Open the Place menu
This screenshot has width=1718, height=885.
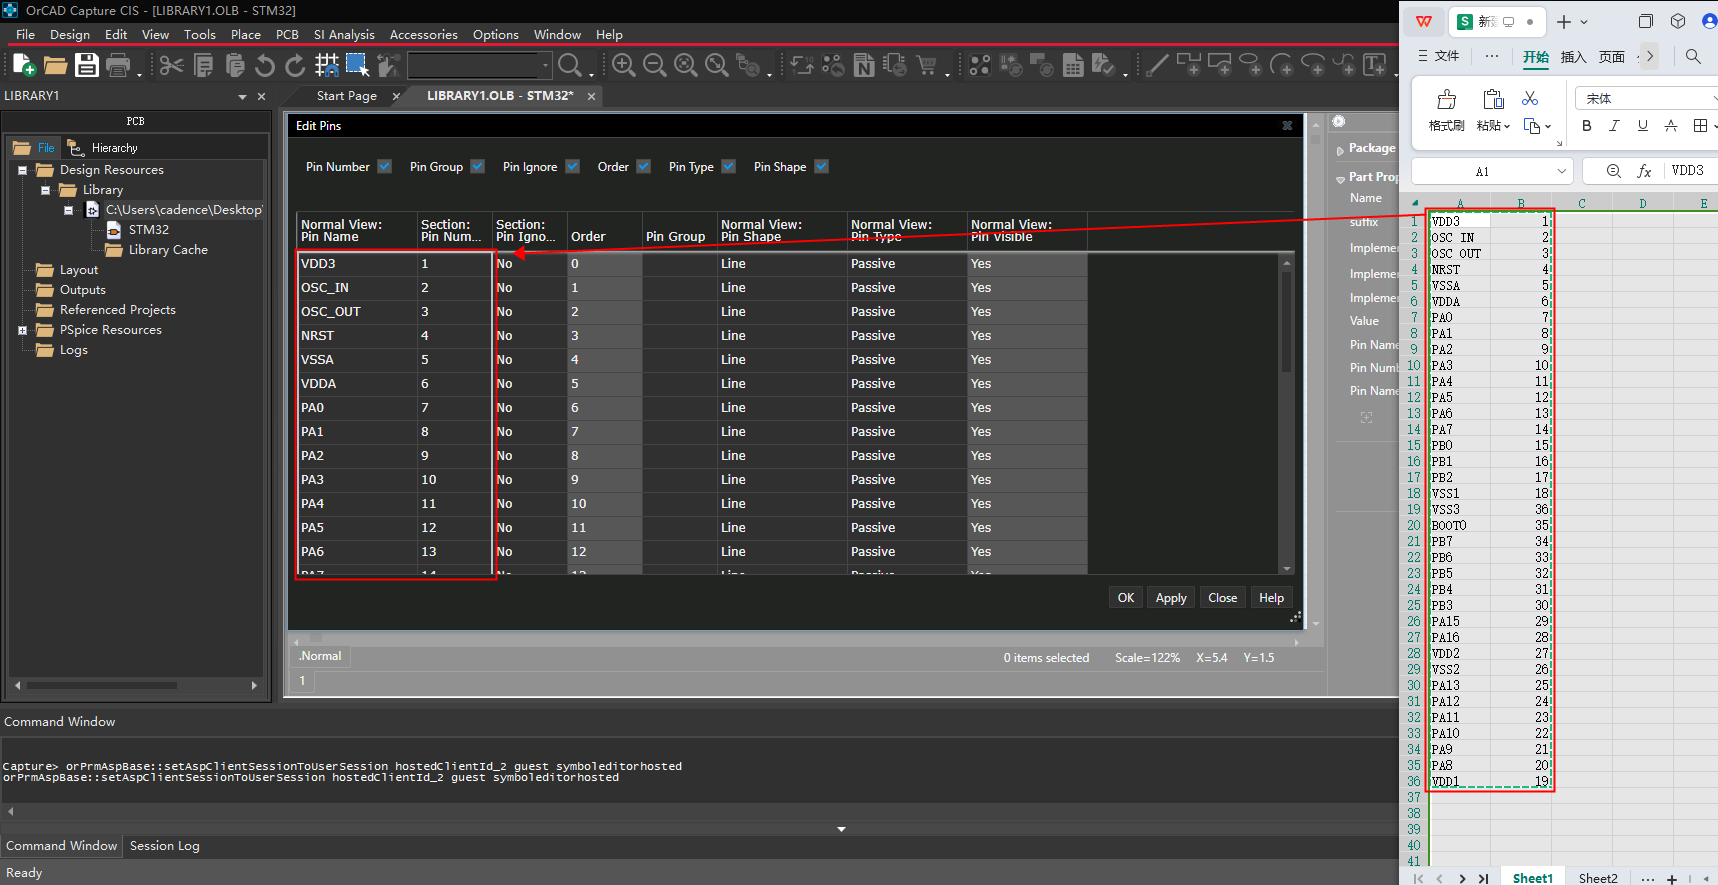pyautogui.click(x=245, y=34)
